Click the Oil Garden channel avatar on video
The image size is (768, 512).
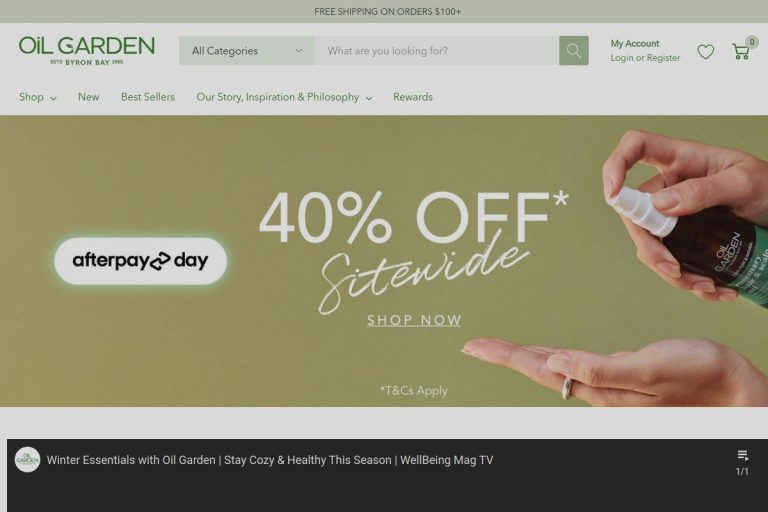(x=27, y=460)
